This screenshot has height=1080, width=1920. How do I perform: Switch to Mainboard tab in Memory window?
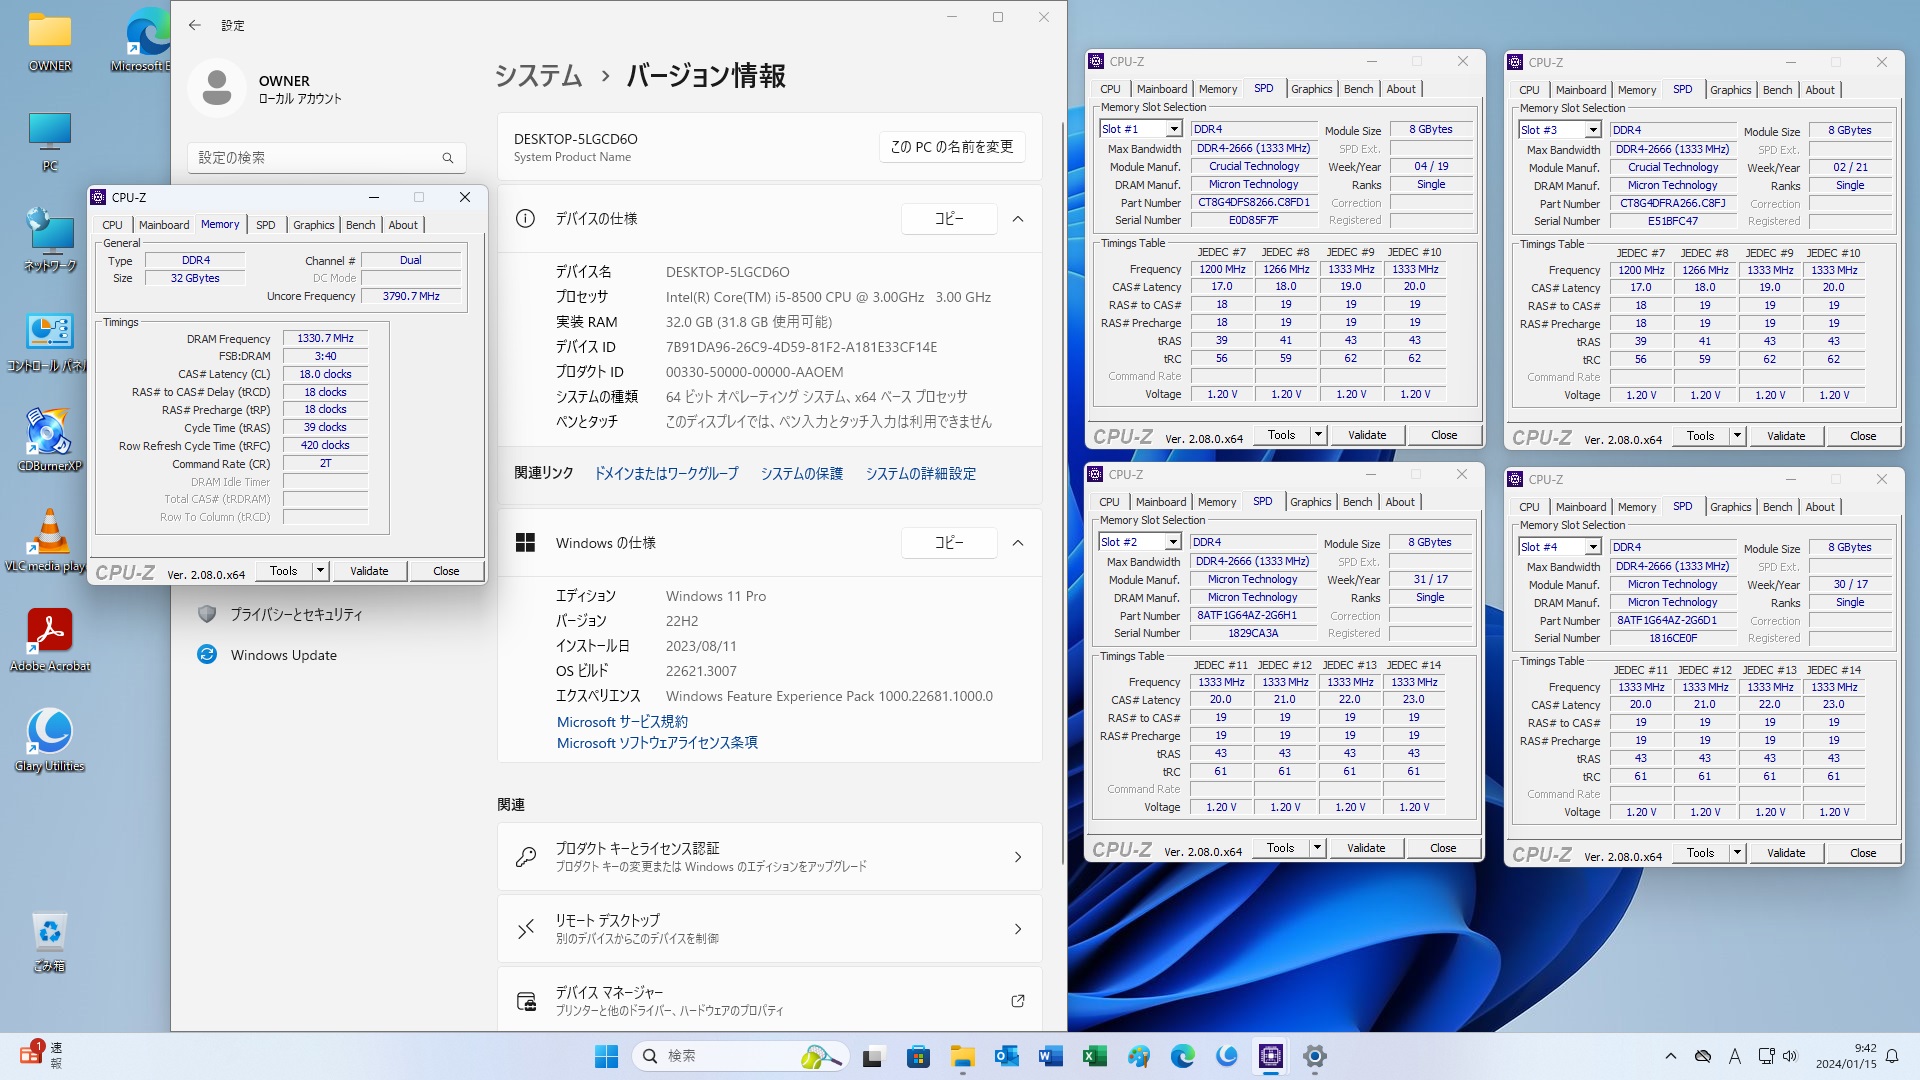coord(164,225)
